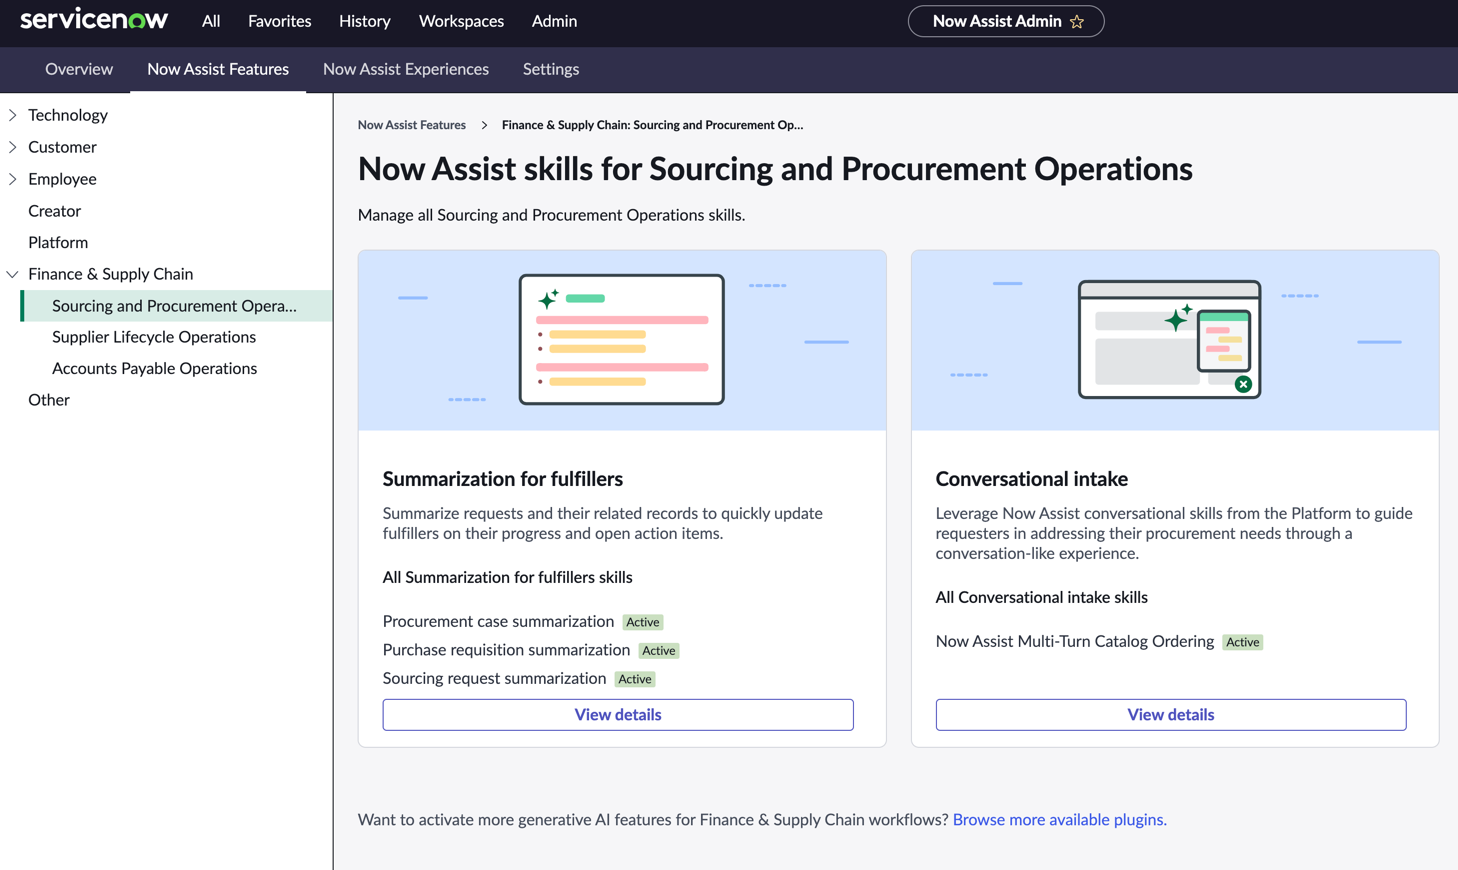1458x870 pixels.
Task: Expand the Employee tree chevron
Action: (x=12, y=179)
